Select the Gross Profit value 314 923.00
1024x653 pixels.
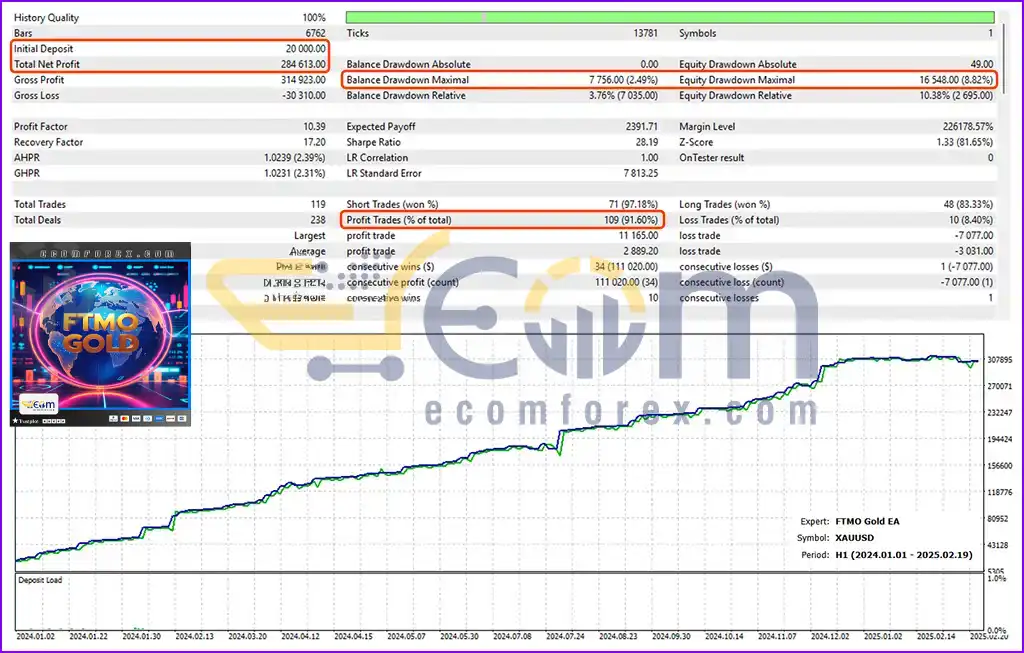303,80
